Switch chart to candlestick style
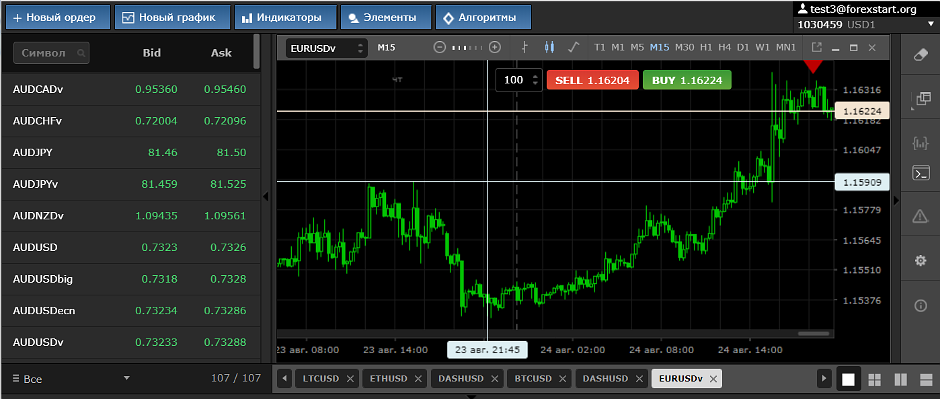The image size is (940, 399). click(550, 47)
